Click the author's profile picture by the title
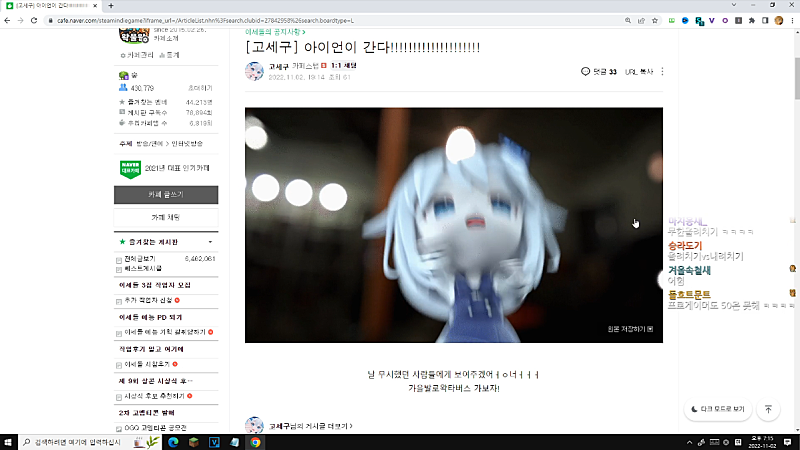 coord(254,71)
